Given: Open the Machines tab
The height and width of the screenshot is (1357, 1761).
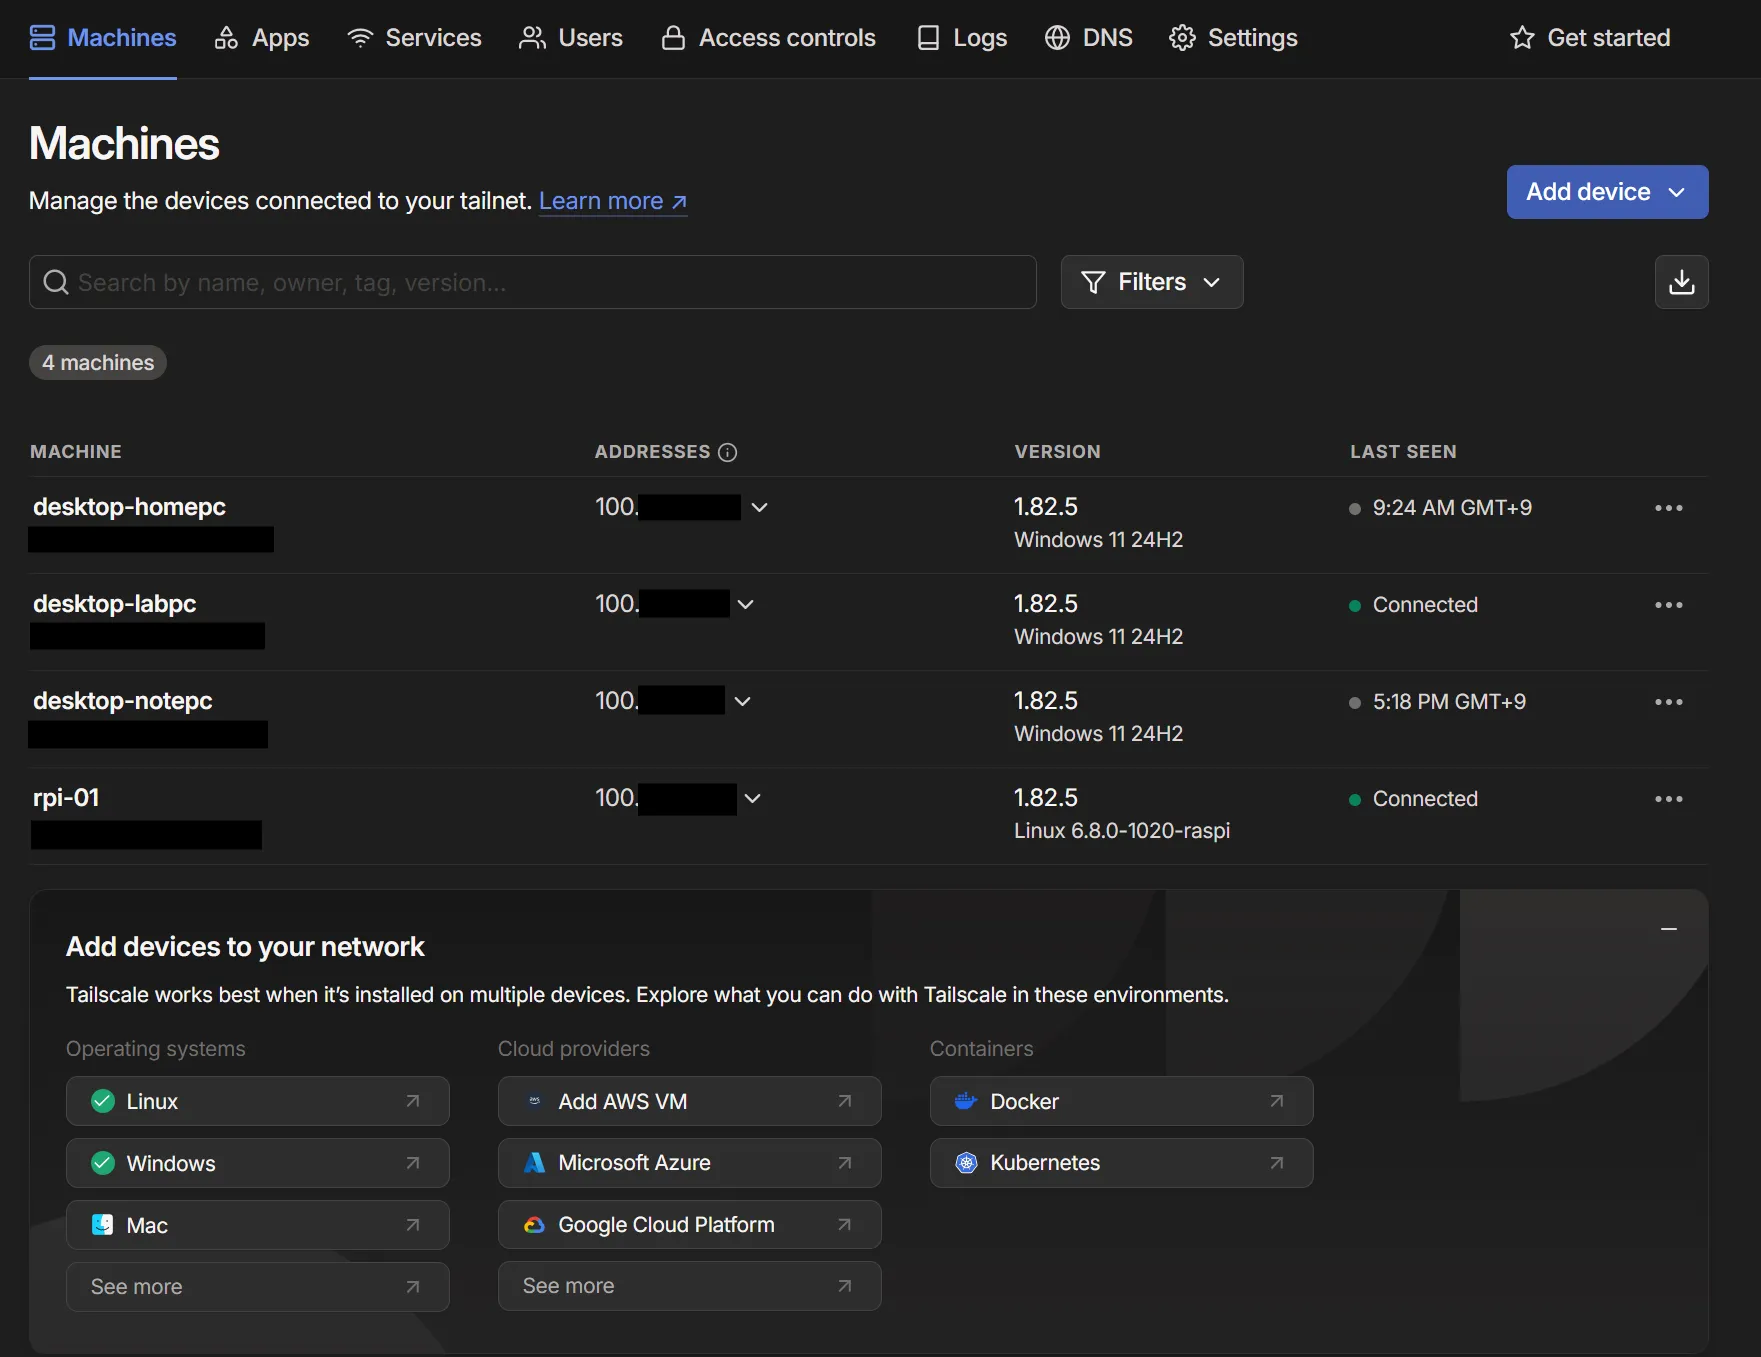Looking at the screenshot, I should coord(103,38).
